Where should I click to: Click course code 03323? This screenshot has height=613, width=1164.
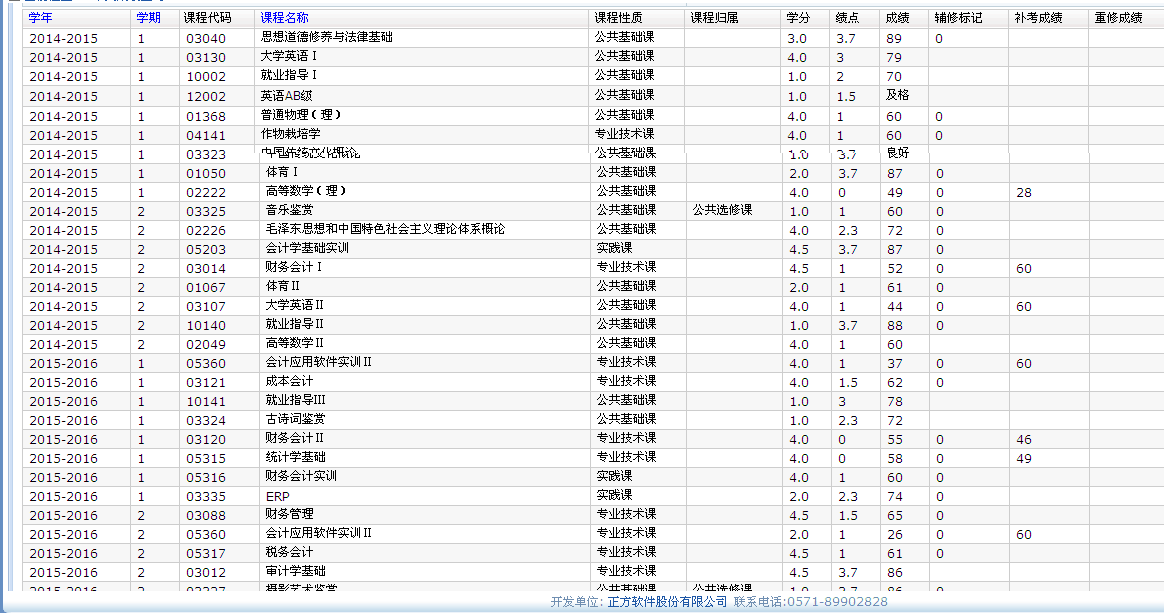[x=206, y=155]
